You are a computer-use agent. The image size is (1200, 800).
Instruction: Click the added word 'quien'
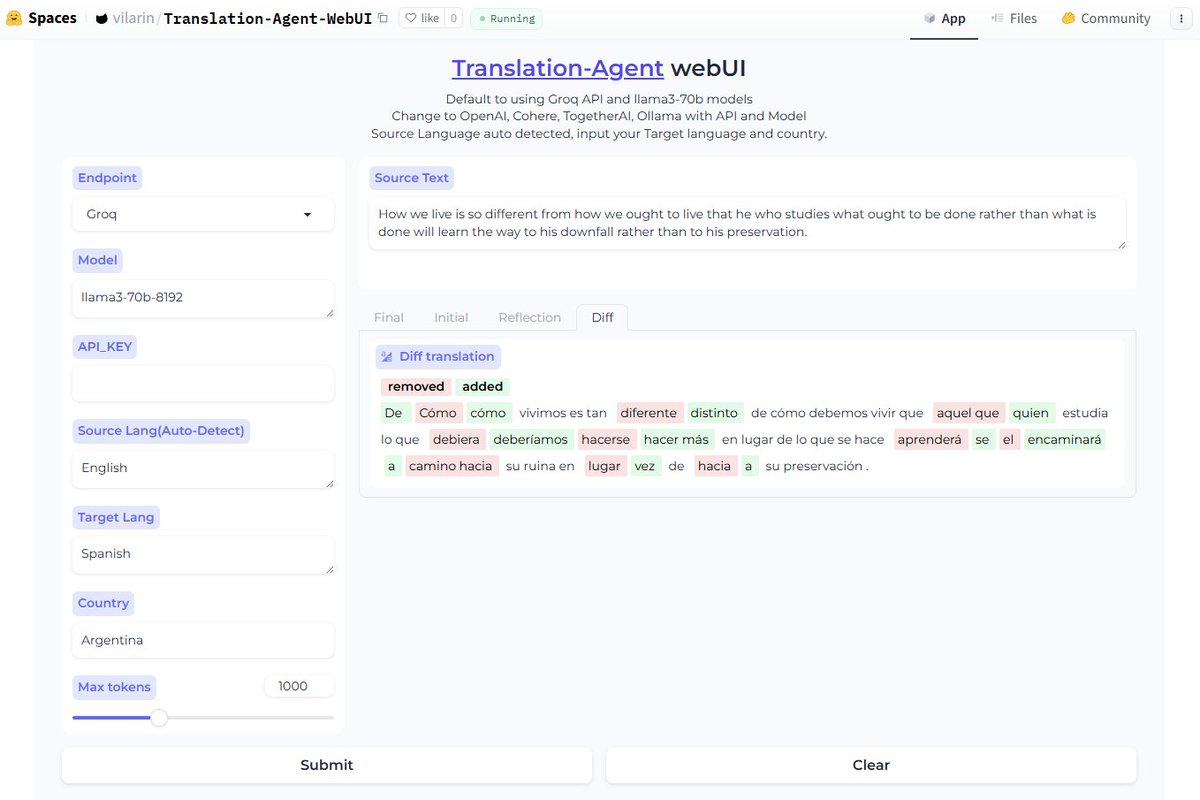pos(1031,413)
